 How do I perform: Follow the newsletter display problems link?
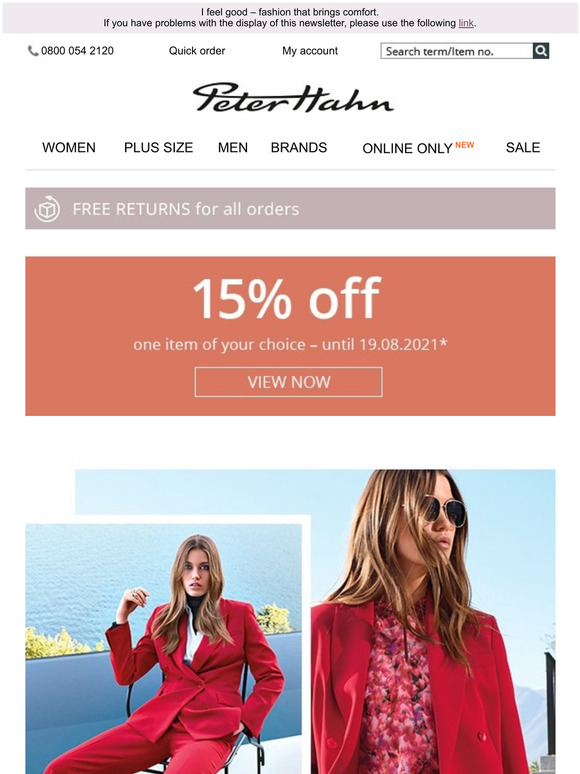(466, 23)
